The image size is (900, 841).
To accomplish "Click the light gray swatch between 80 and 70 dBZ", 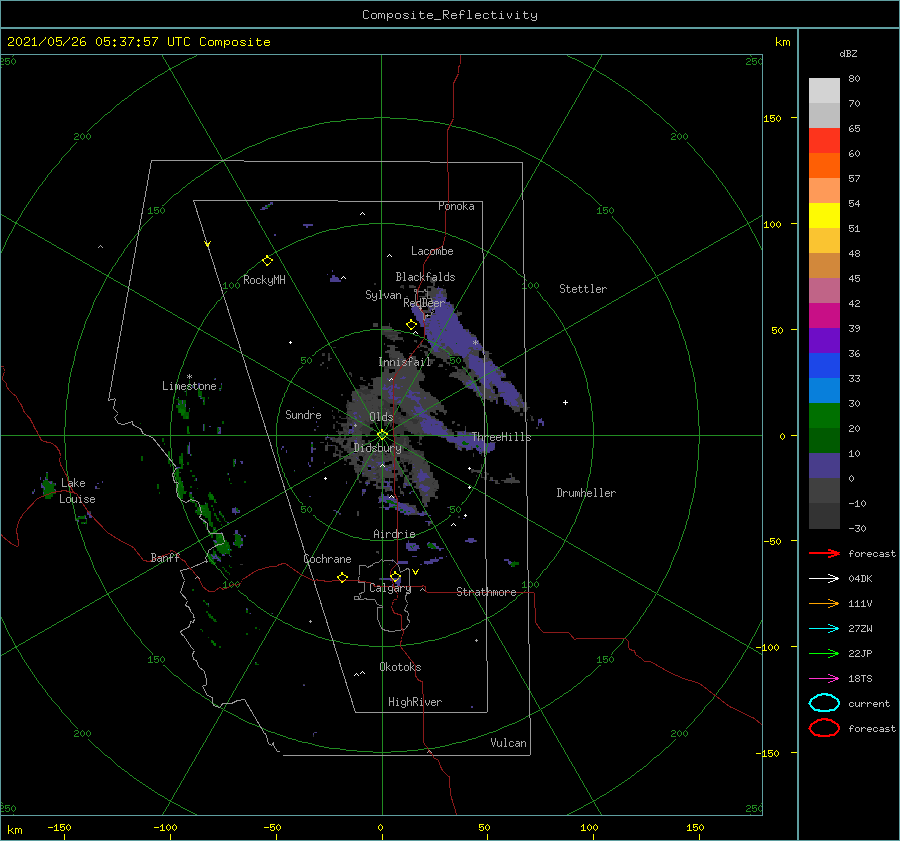I will (x=824, y=91).
